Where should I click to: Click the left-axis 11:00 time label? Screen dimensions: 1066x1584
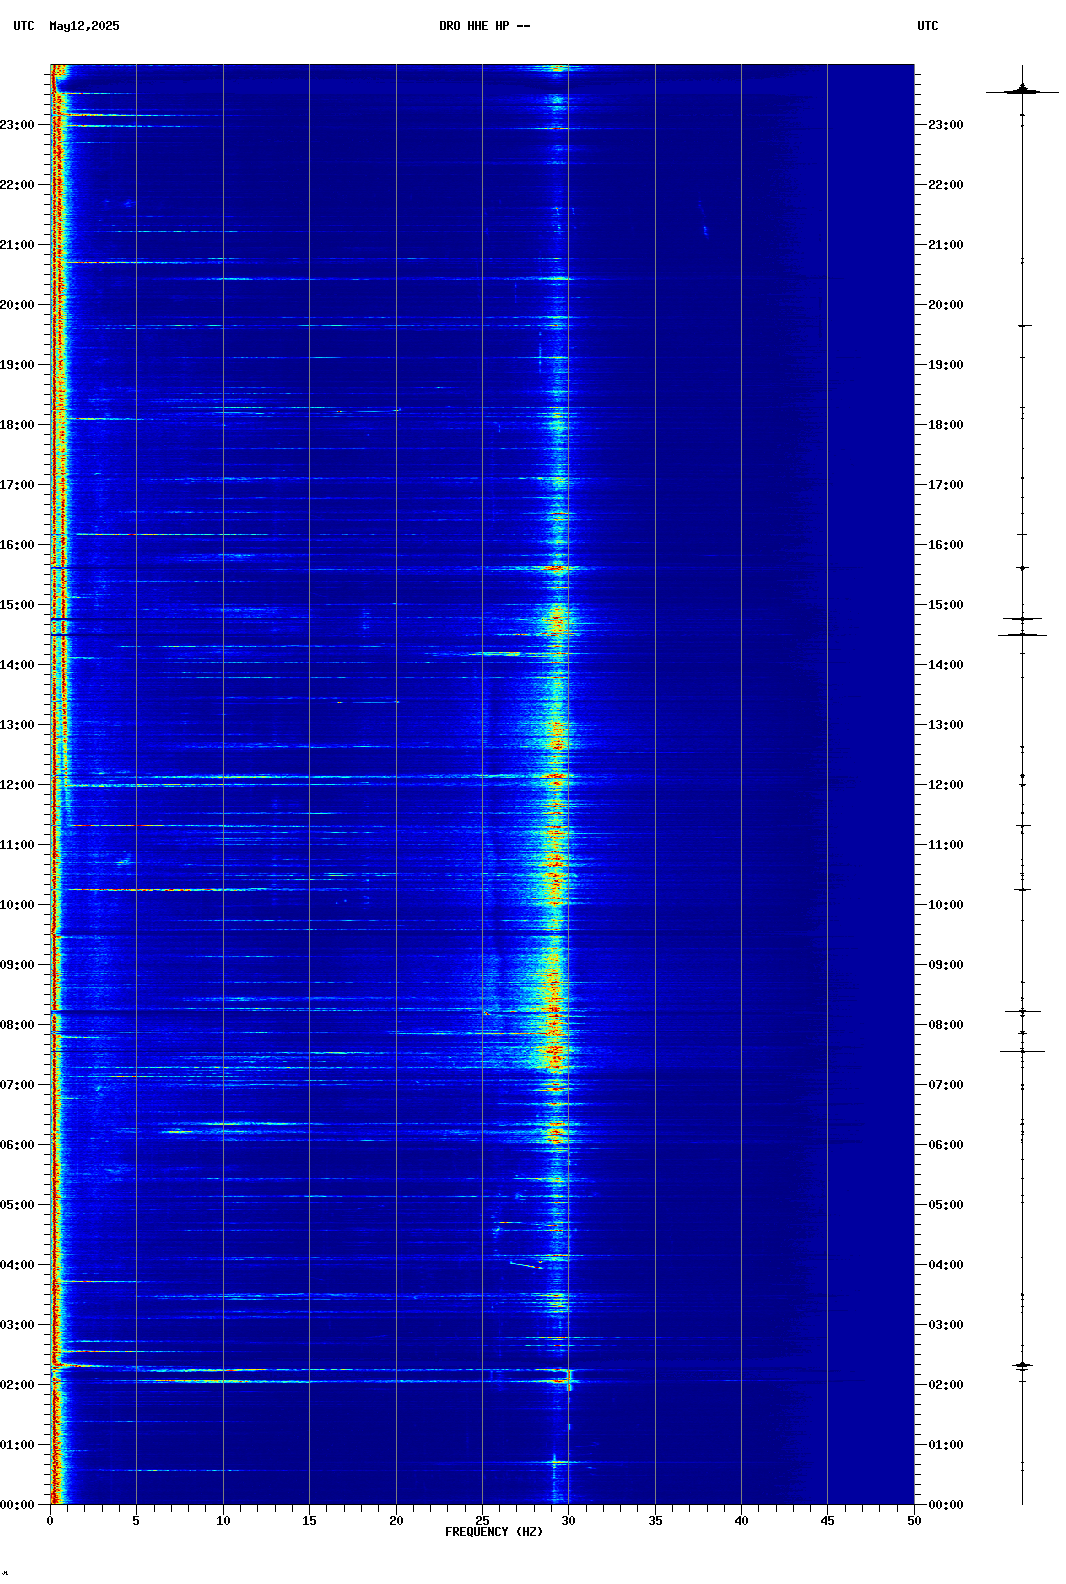(x=17, y=845)
